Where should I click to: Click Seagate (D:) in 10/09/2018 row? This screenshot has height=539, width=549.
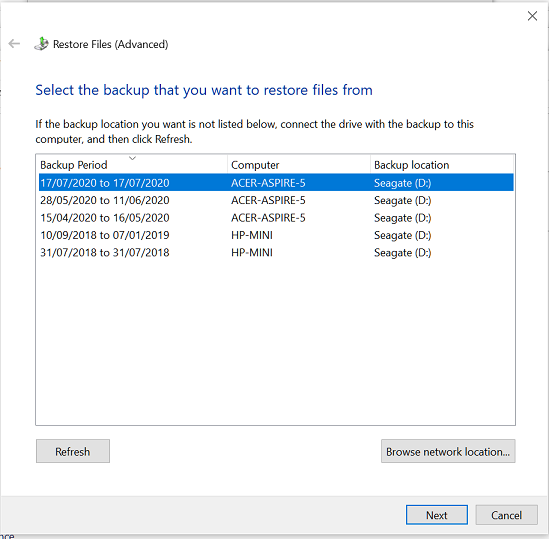pyautogui.click(x=403, y=235)
